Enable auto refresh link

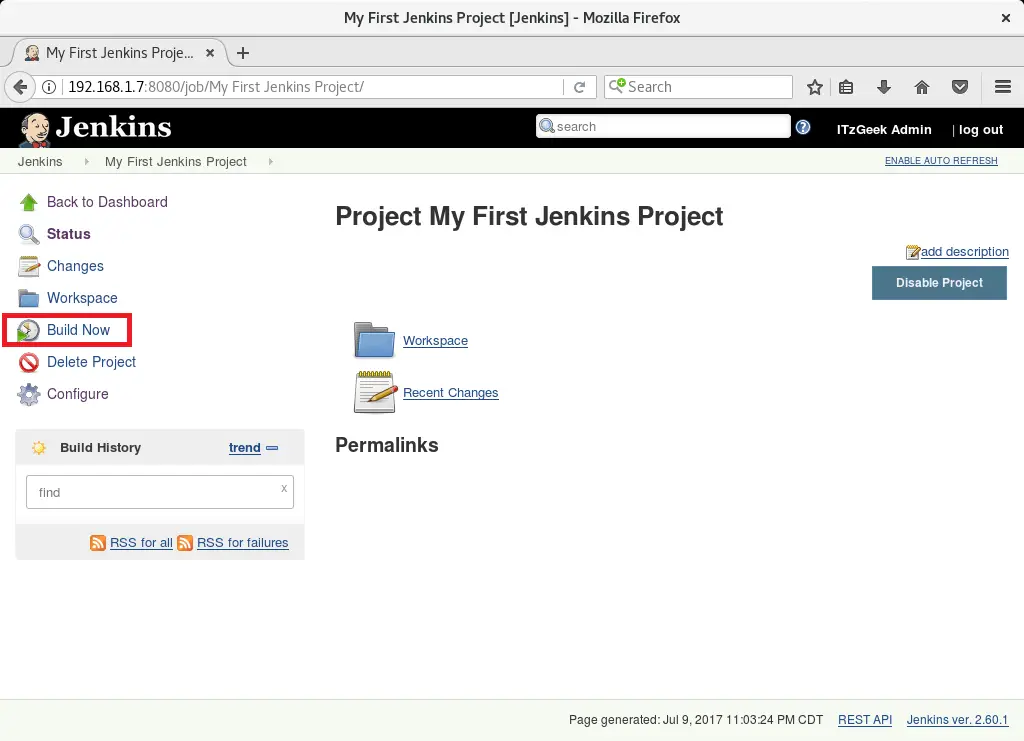(x=941, y=161)
